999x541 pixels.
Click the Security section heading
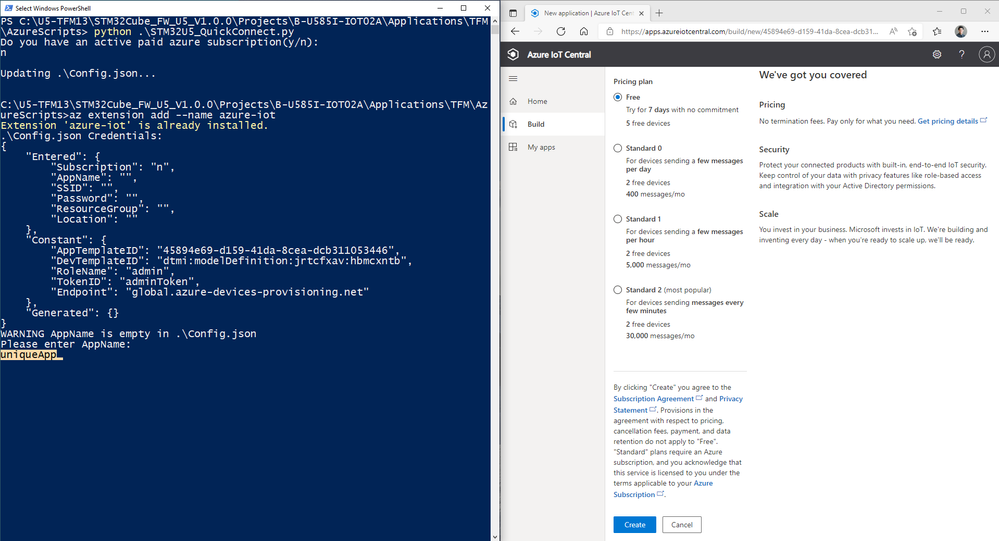pos(774,150)
